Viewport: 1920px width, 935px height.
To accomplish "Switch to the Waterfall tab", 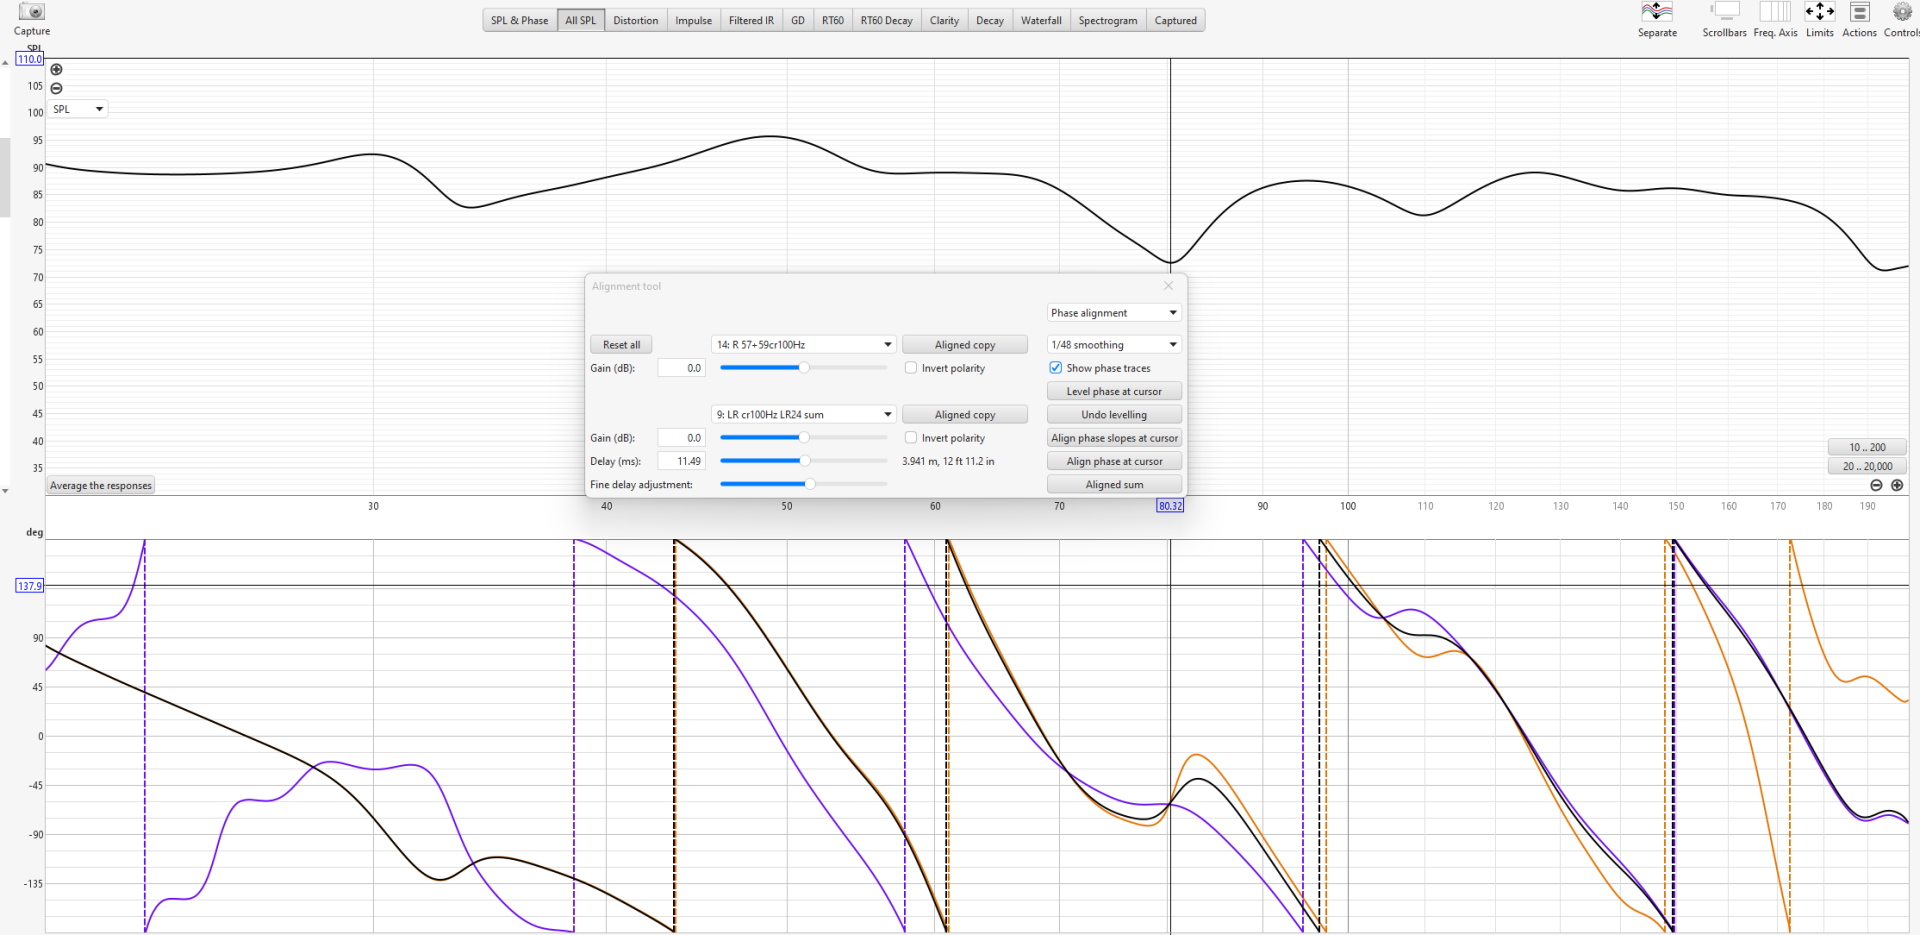I will coord(1040,21).
